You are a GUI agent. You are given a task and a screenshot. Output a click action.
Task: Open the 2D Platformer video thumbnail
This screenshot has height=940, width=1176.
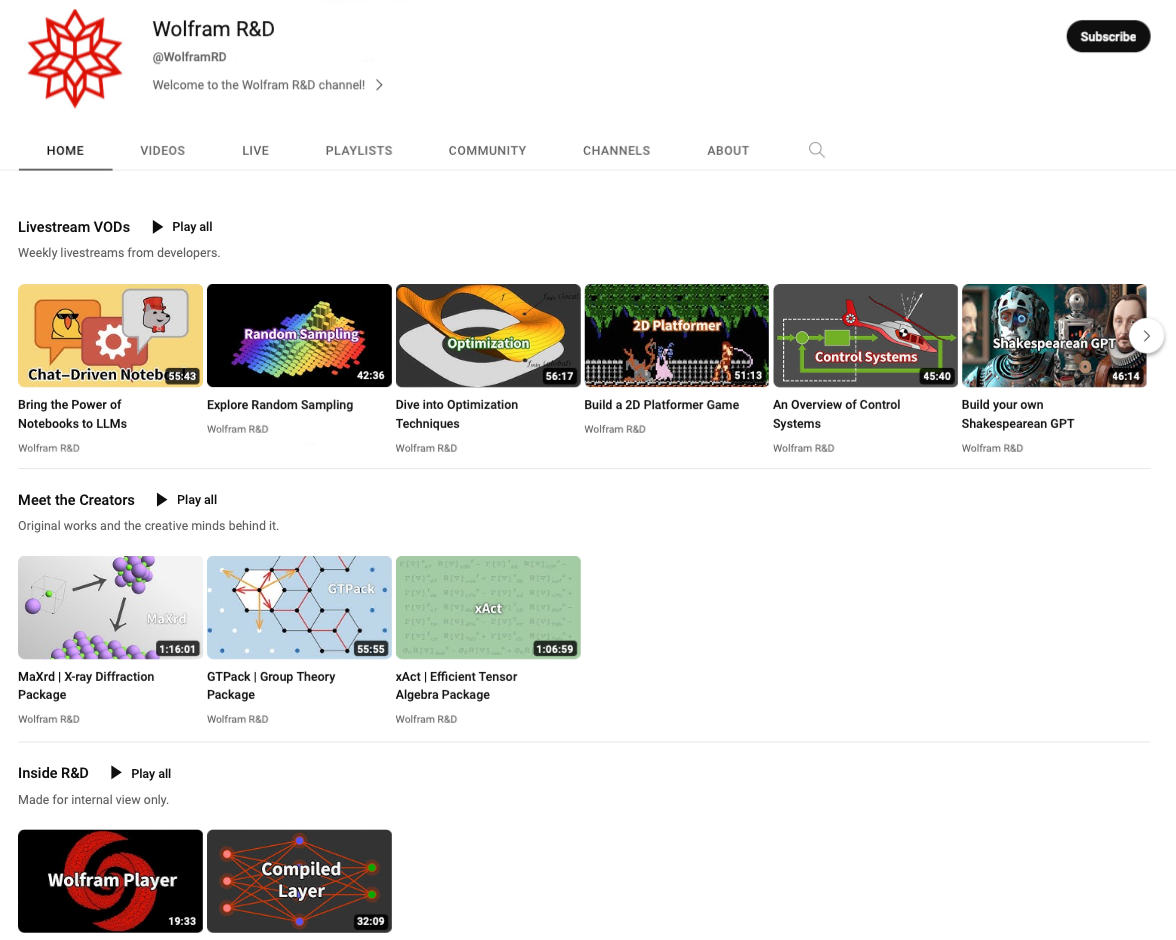coord(676,335)
